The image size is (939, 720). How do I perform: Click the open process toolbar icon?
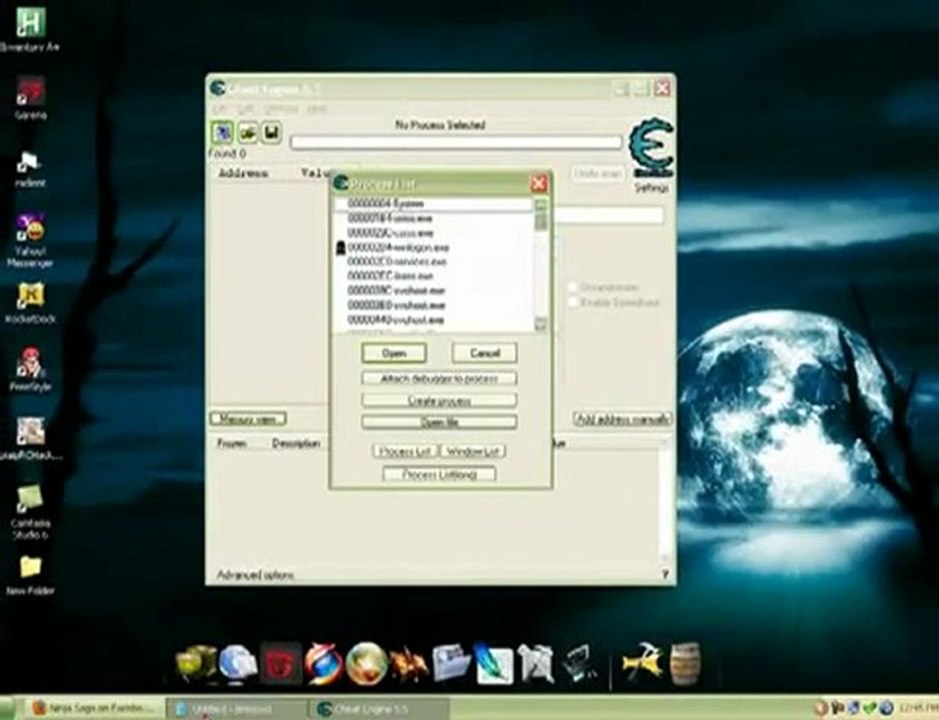[x=223, y=132]
